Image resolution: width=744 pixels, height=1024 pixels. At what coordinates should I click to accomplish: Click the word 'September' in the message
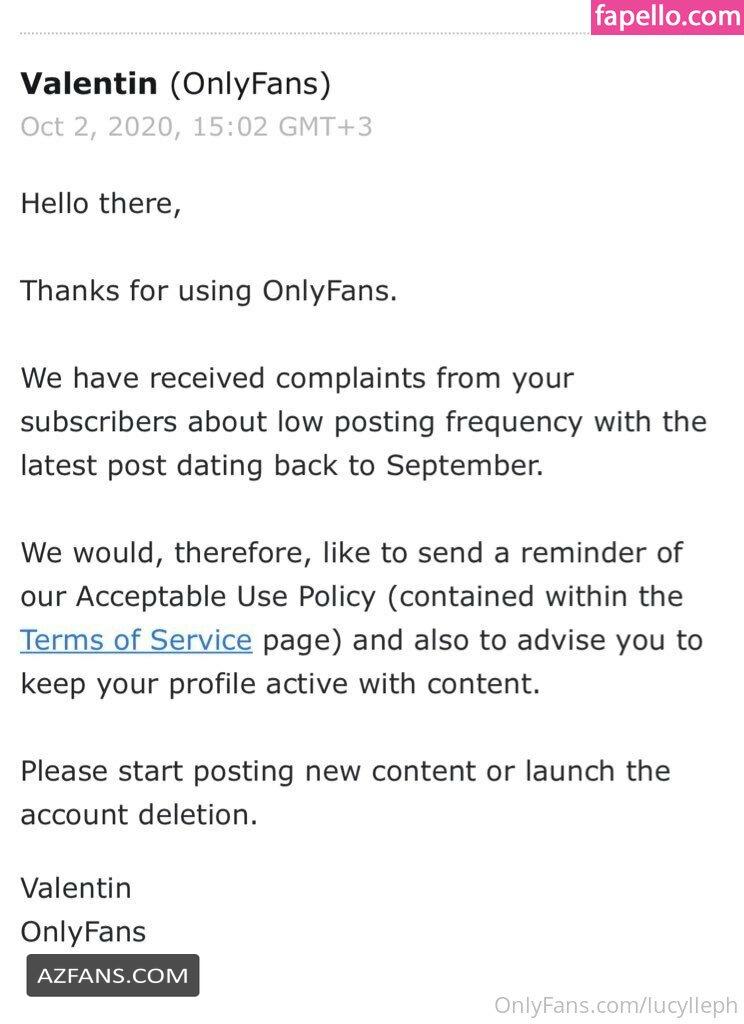click(x=464, y=466)
